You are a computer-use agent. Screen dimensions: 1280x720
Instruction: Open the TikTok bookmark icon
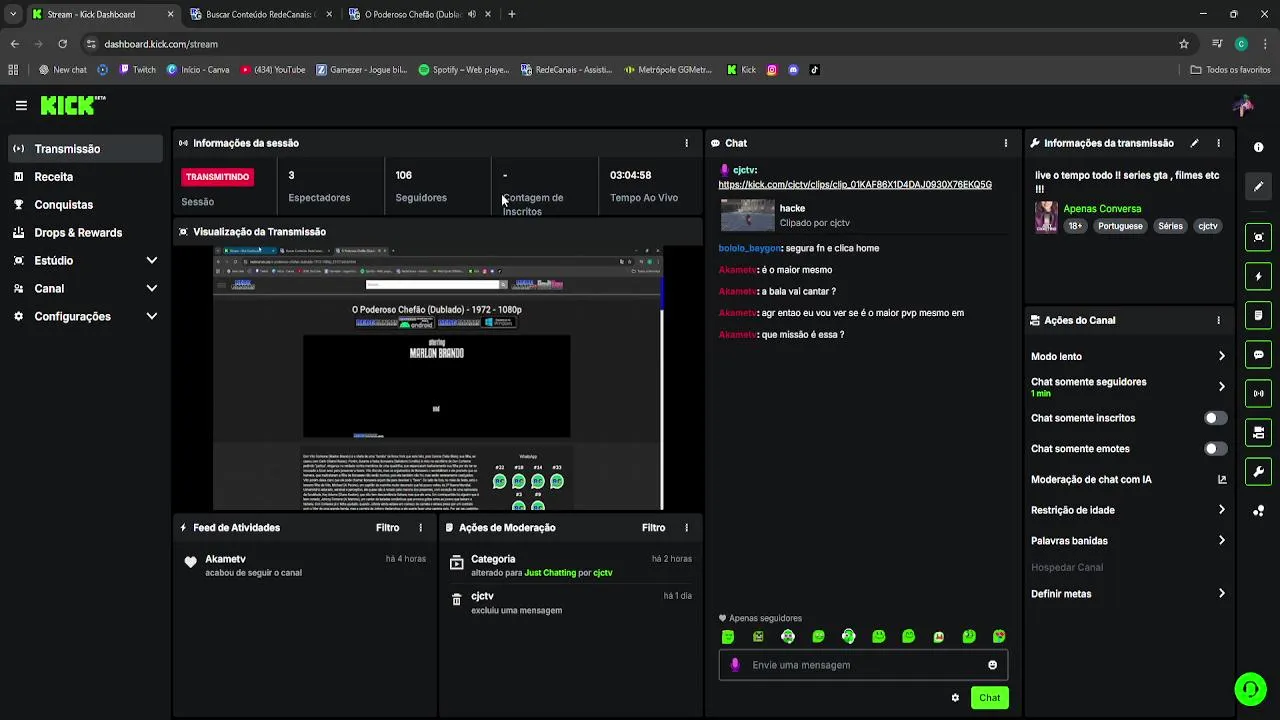click(x=814, y=70)
